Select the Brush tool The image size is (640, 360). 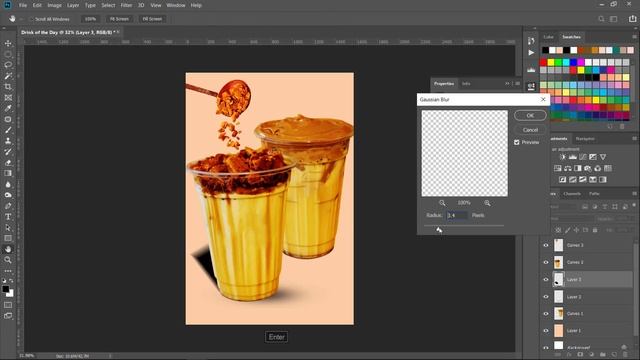8,130
